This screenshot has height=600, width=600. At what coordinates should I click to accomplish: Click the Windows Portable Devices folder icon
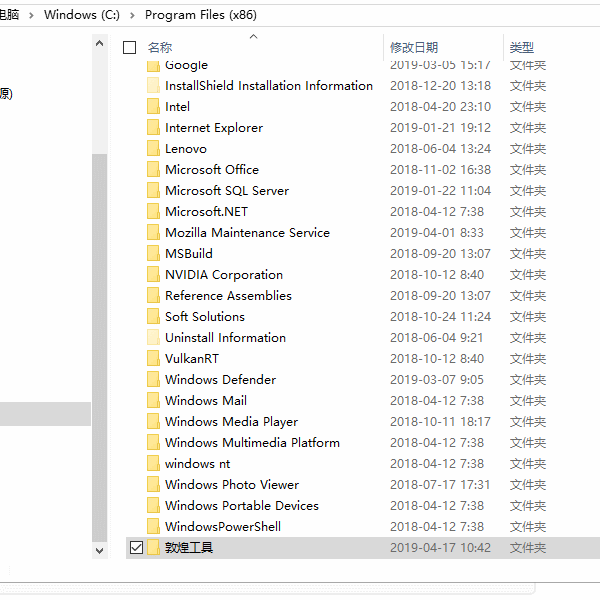click(x=153, y=506)
